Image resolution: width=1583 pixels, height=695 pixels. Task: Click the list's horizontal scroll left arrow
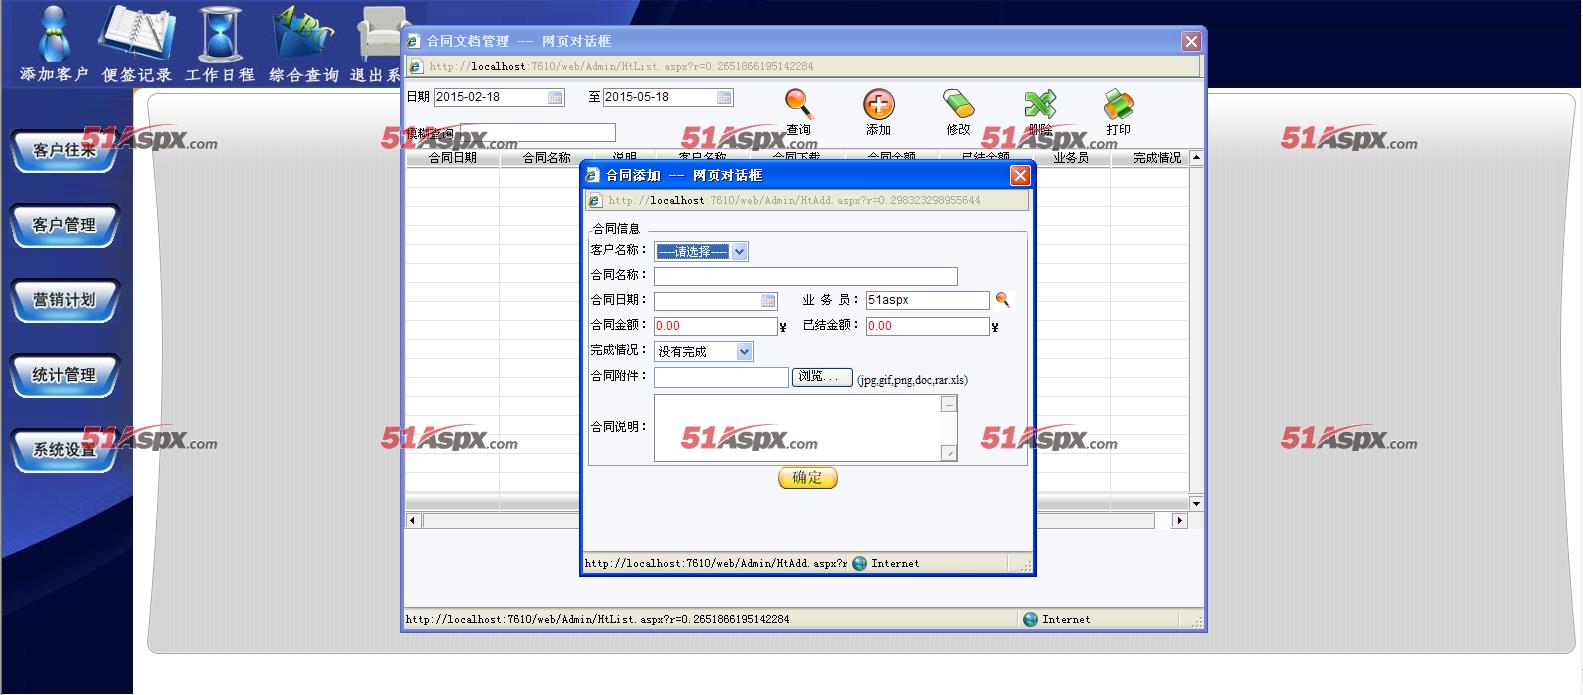tap(413, 520)
